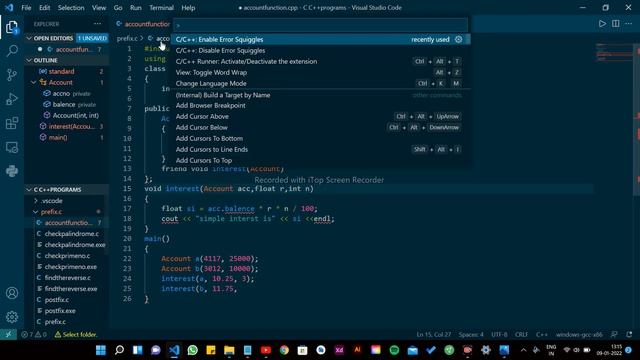The width and height of the screenshot is (640, 360).
Task: Show hidden icons in system tray
Action: [523, 350]
